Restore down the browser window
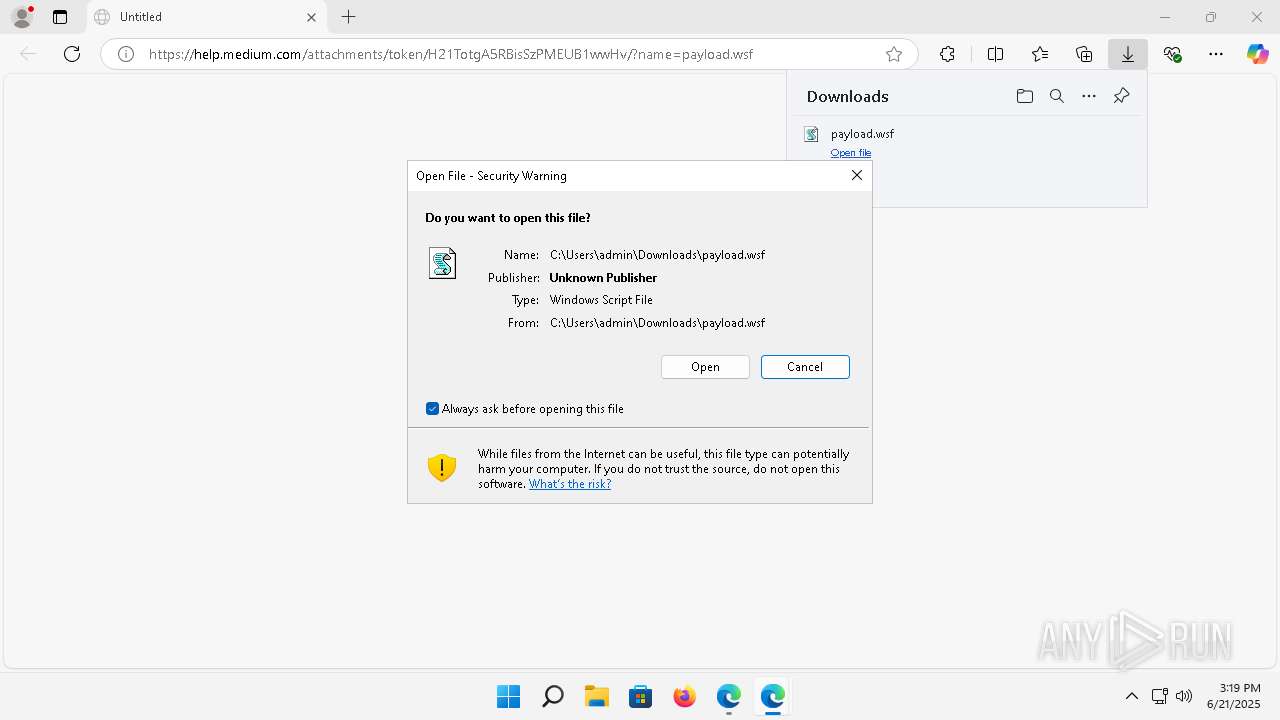This screenshot has height=720, width=1280. pos(1211,17)
